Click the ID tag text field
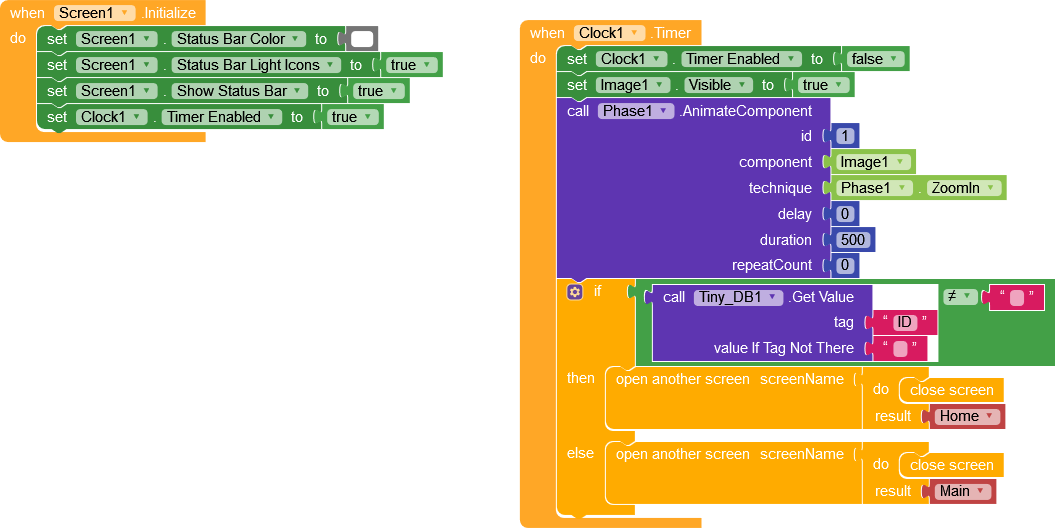This screenshot has height=528, width=1055. click(904, 322)
